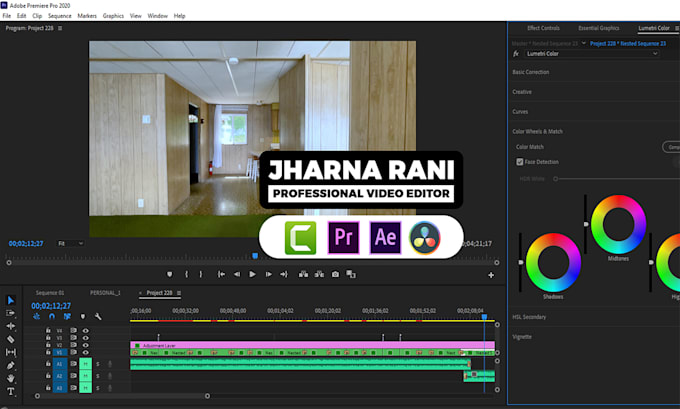Viewport: 680px width, 409px height.
Task: Open the Fit zoom level dropdown
Action: click(71, 244)
